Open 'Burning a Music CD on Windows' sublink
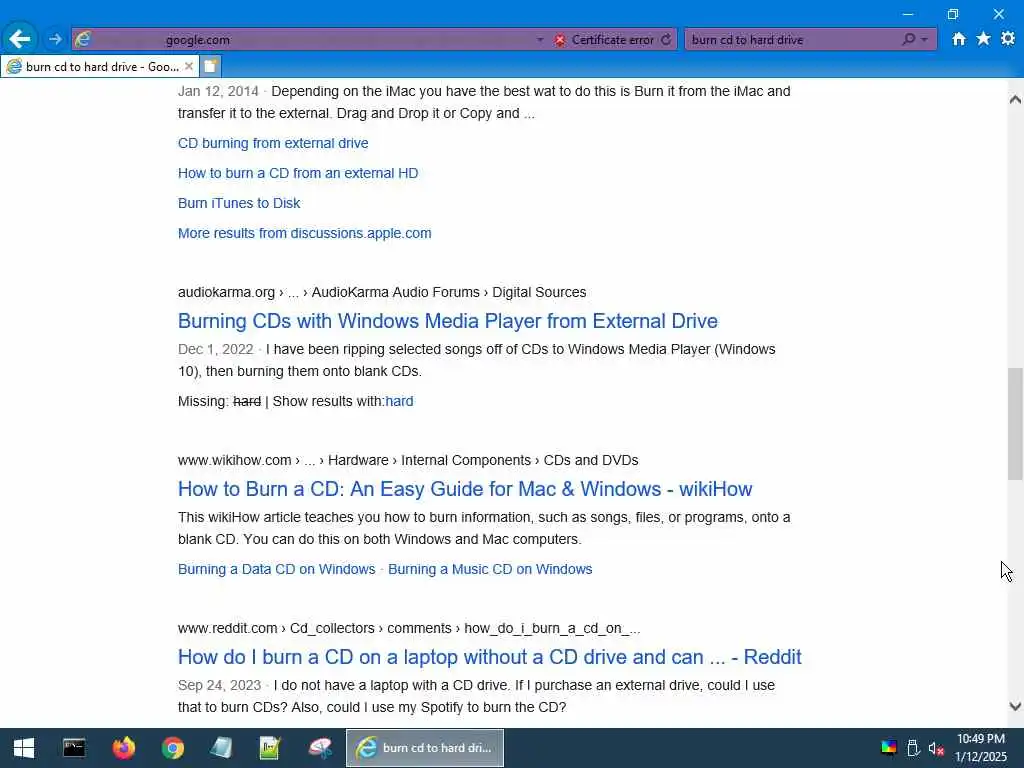 click(490, 569)
